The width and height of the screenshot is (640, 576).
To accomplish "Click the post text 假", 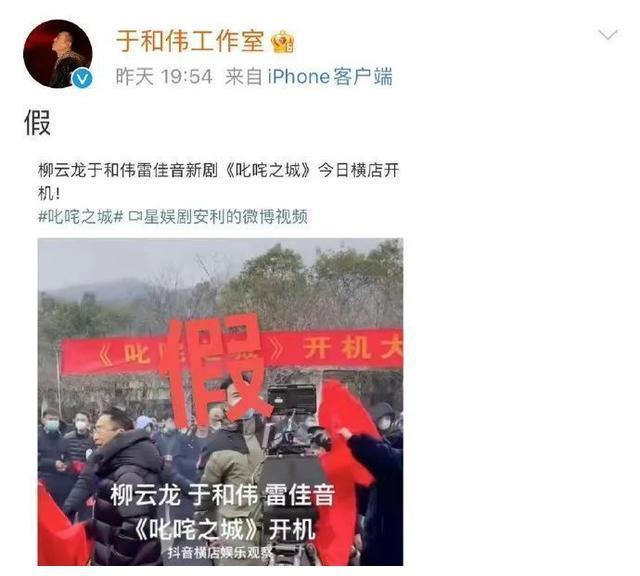I will pyautogui.click(x=38, y=123).
